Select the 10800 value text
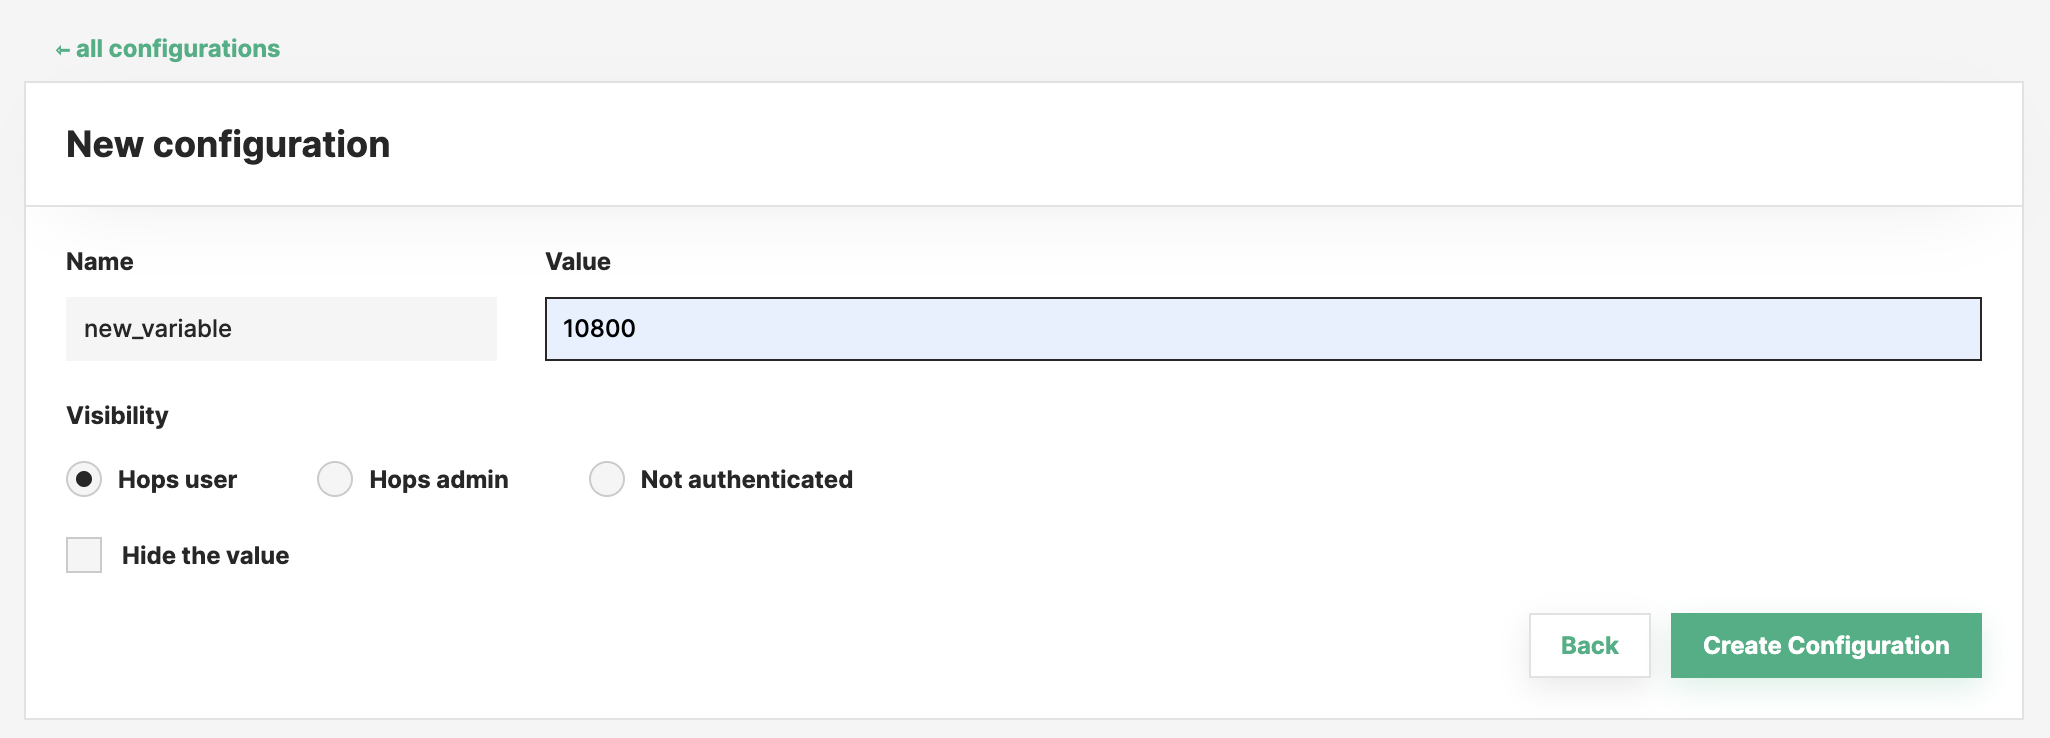This screenshot has width=2050, height=738. click(x=598, y=328)
